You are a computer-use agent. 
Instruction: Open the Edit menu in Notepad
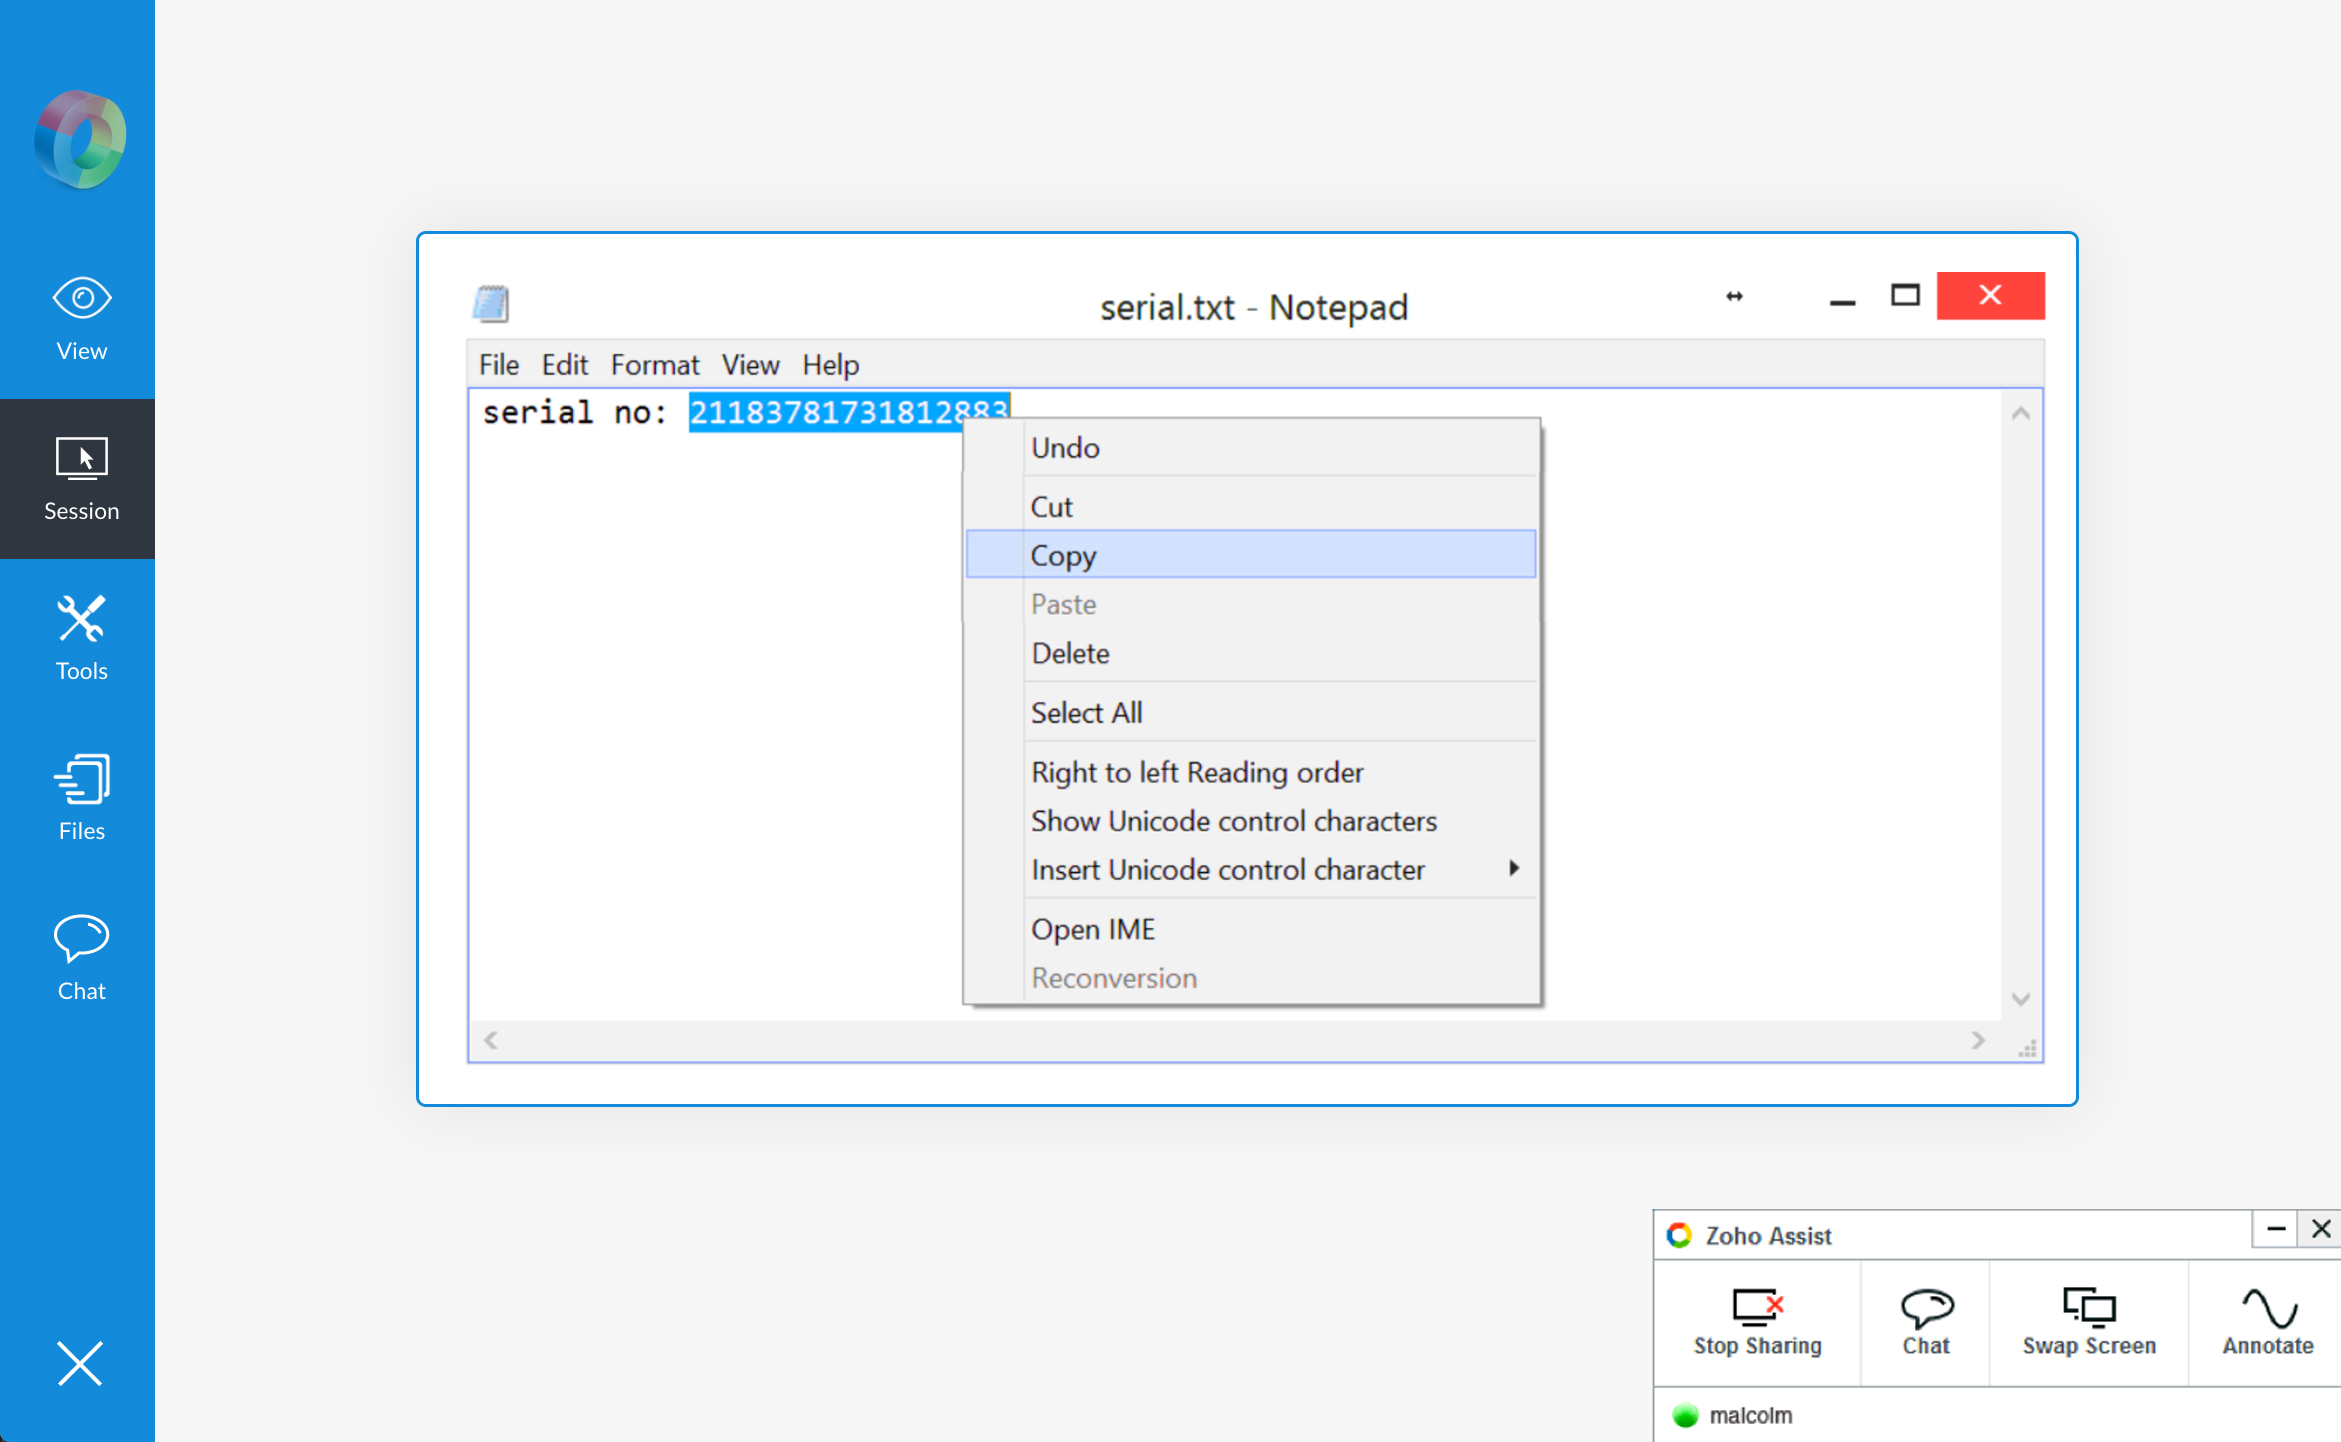(x=564, y=365)
